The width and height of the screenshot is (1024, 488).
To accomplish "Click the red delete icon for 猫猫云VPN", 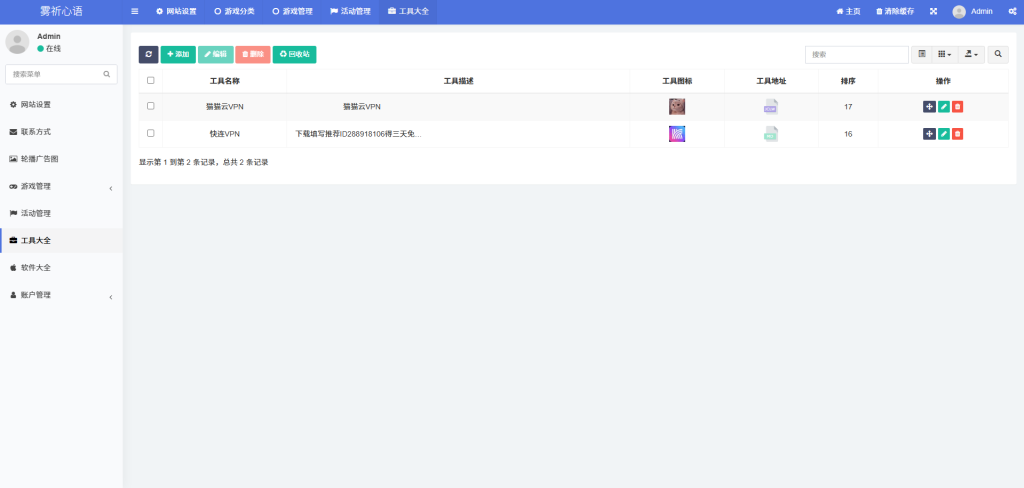I will [957, 106].
